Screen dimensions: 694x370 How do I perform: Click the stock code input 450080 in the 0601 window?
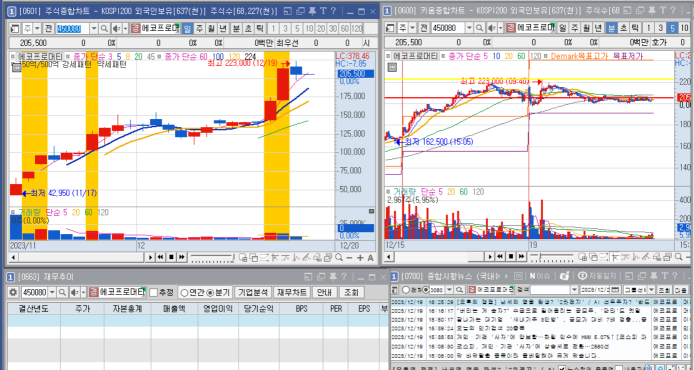[x=72, y=29]
